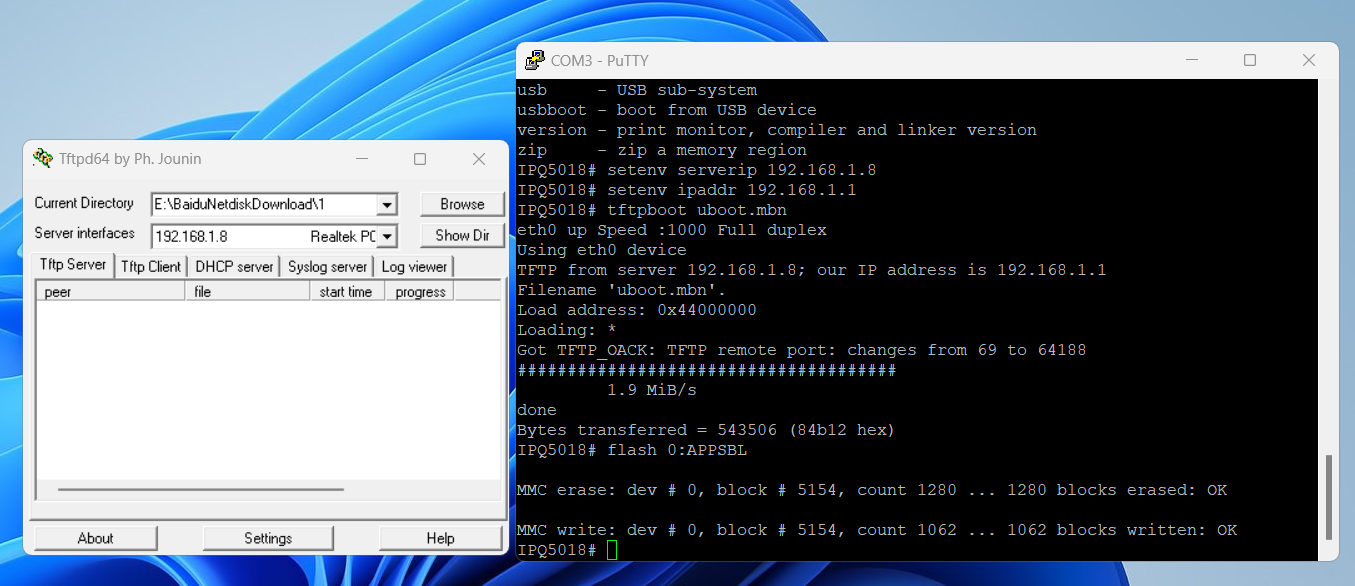
Task: Expand the Current Directory dropdown
Action: pyautogui.click(x=386, y=205)
